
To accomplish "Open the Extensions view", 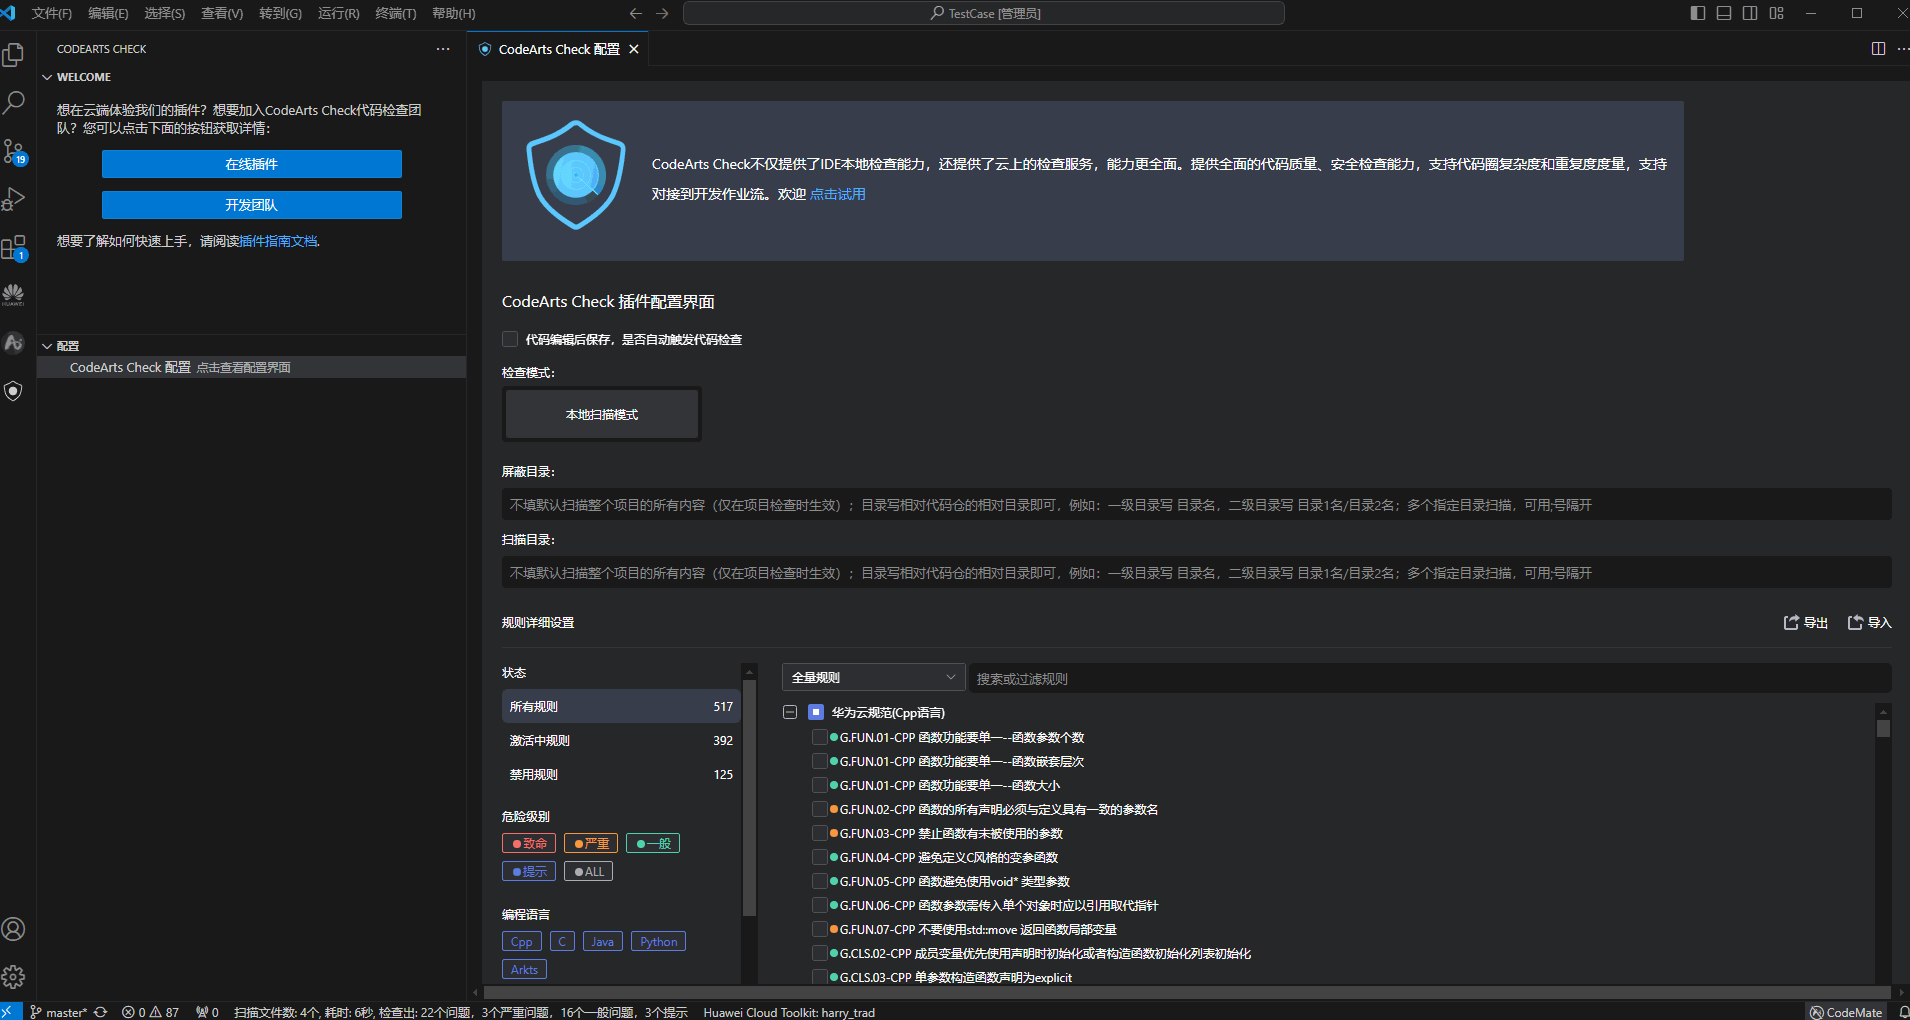I will tap(14, 247).
